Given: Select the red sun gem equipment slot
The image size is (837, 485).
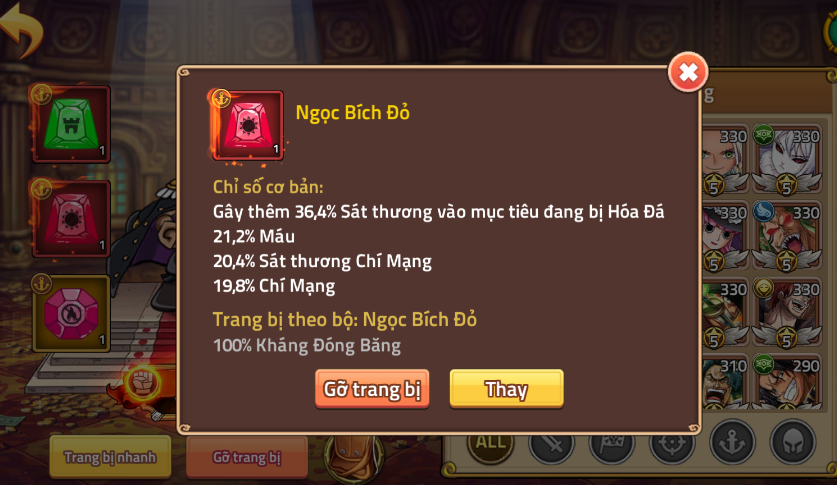Looking at the screenshot, I should (71, 219).
